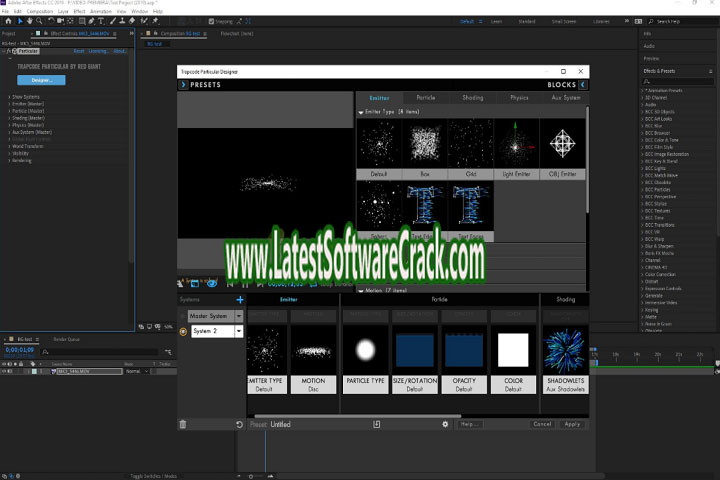Open the System 2 dropdown arrow
Viewport: 720px width, 480px height.
coord(239,331)
